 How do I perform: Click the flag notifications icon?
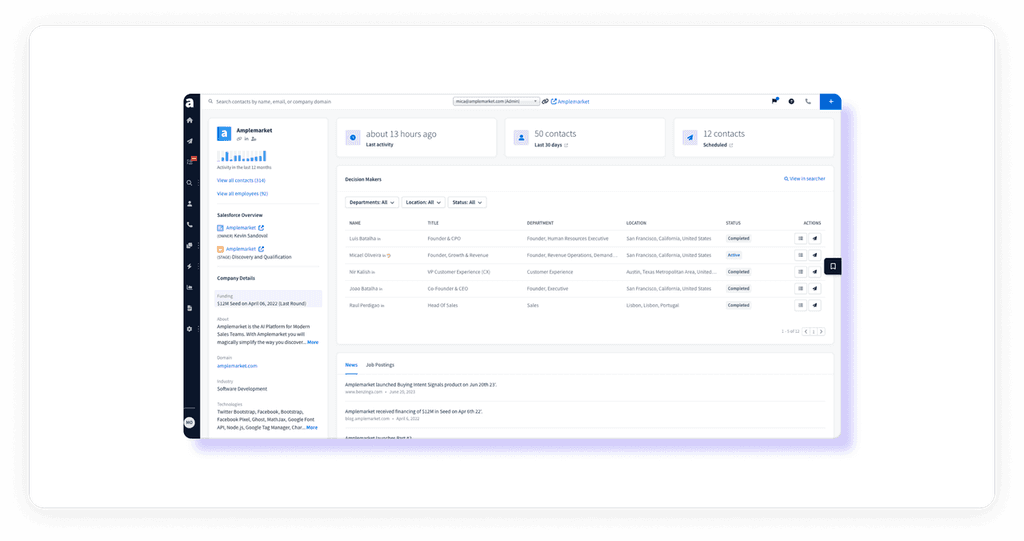pos(775,101)
